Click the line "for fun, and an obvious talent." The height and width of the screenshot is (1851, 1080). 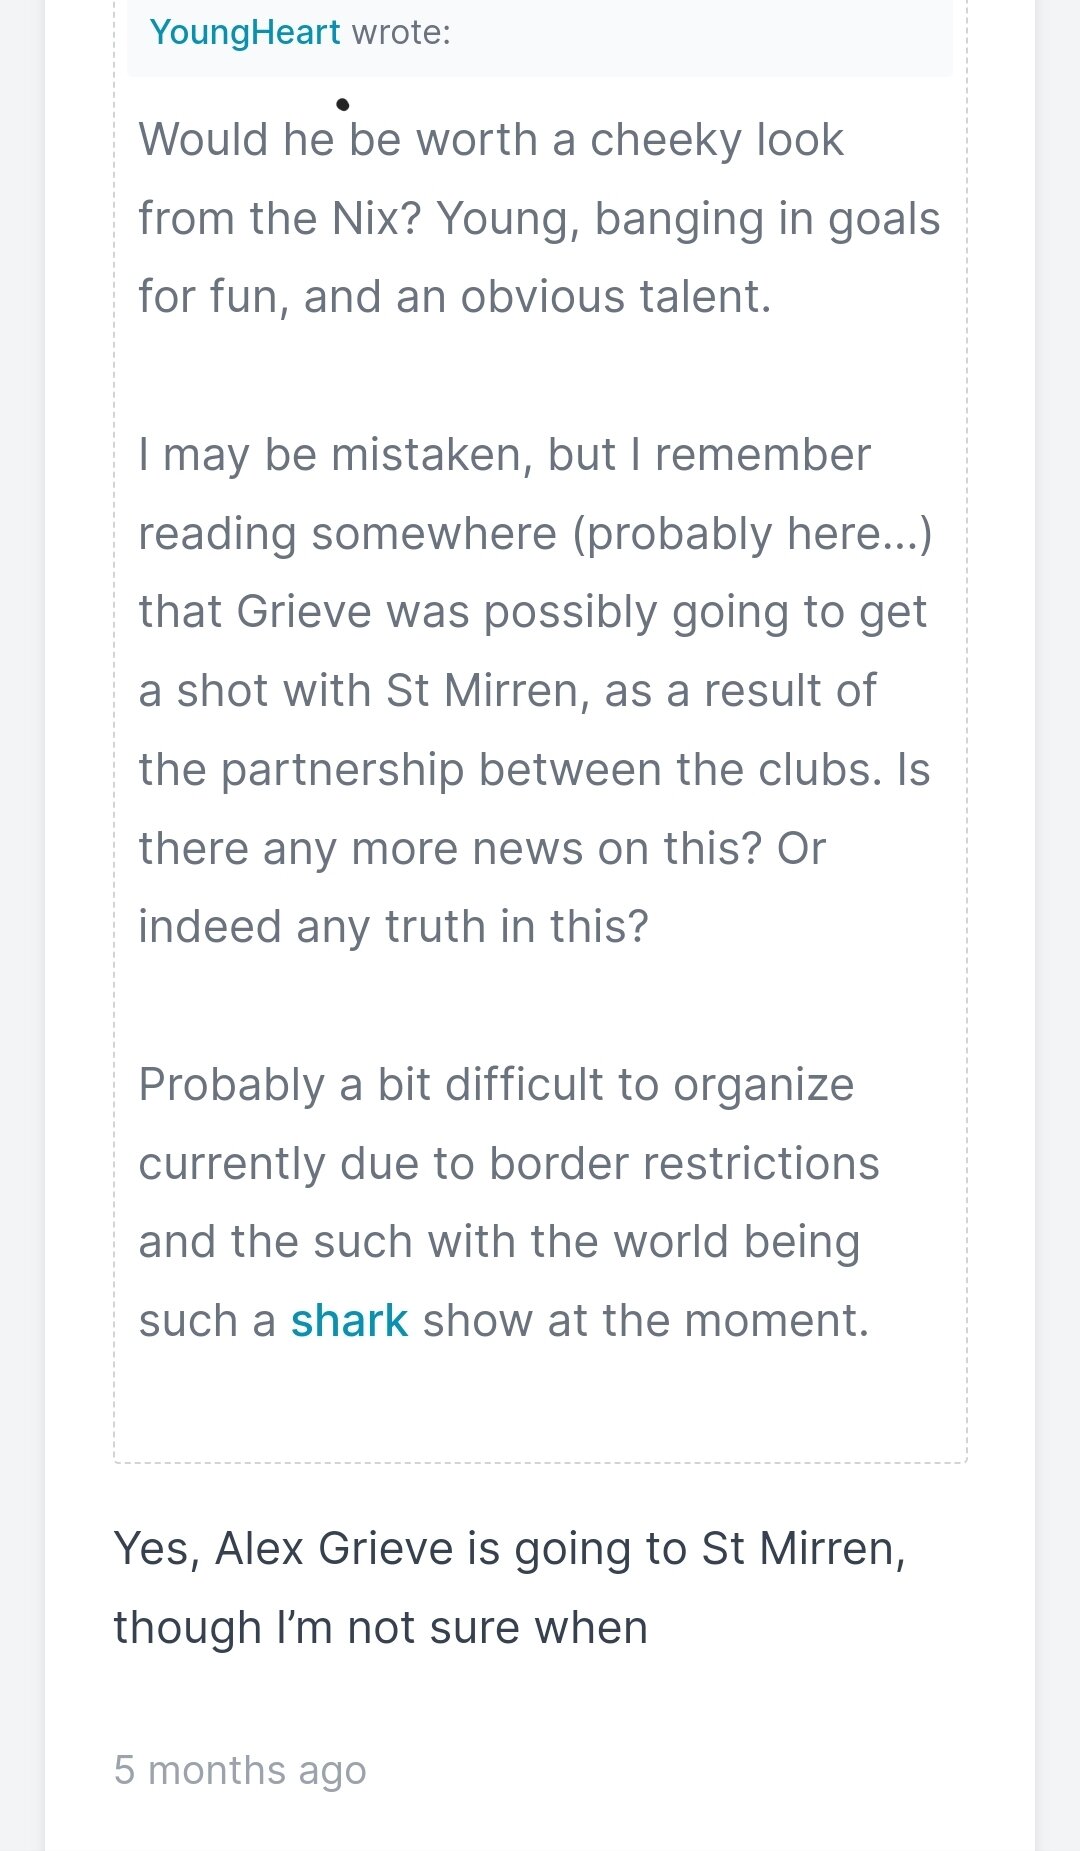point(455,297)
